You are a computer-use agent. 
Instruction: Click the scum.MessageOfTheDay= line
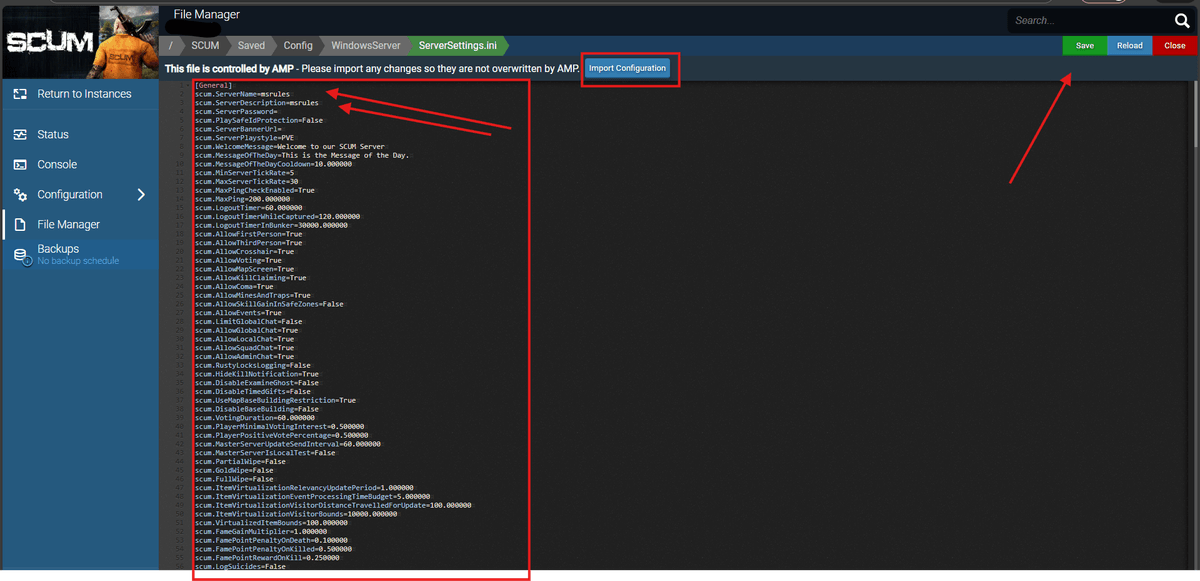(x=302, y=155)
